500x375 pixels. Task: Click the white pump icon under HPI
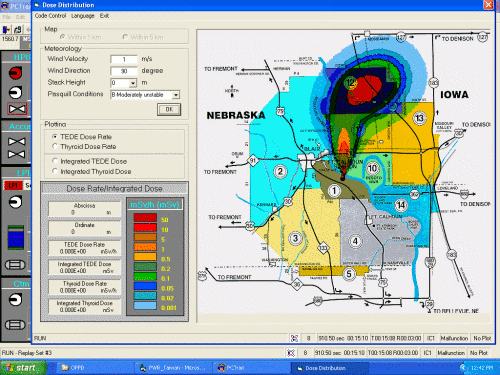15,92
